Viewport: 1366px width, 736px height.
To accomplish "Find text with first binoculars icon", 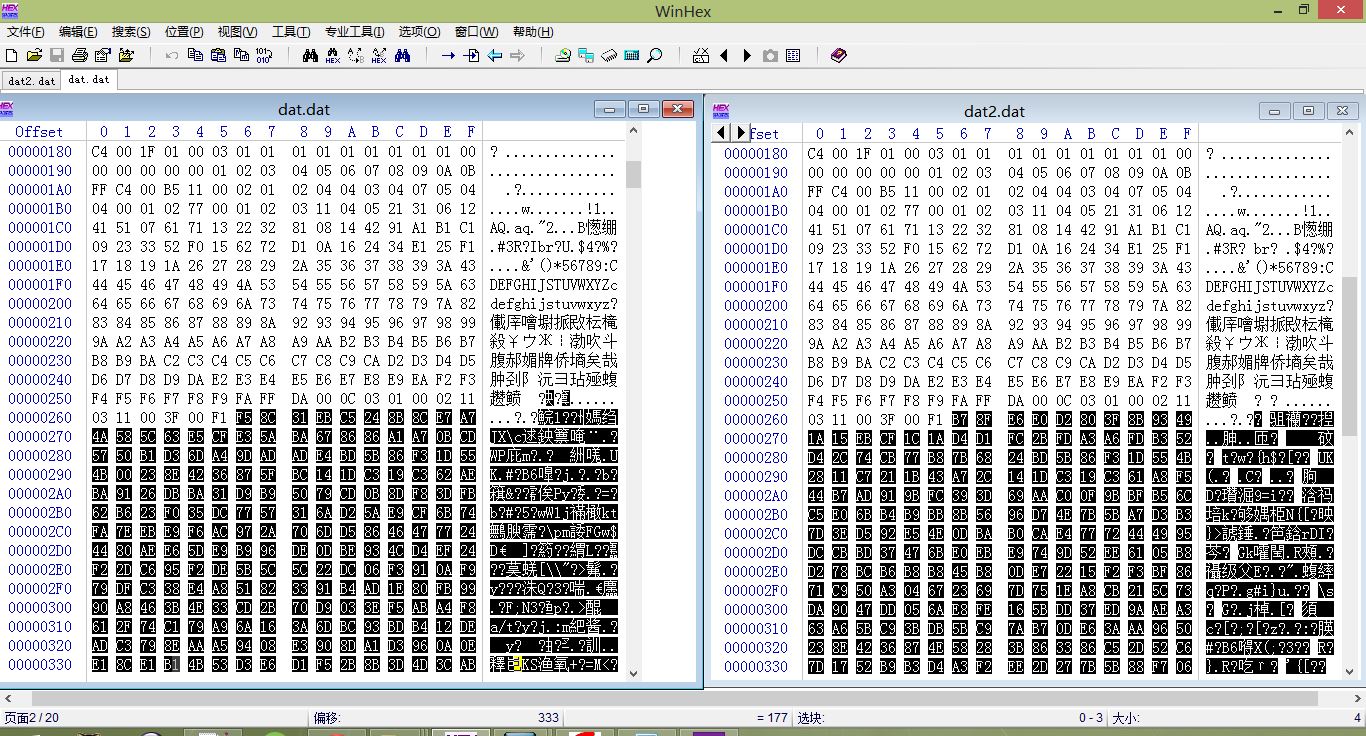I will [x=311, y=55].
